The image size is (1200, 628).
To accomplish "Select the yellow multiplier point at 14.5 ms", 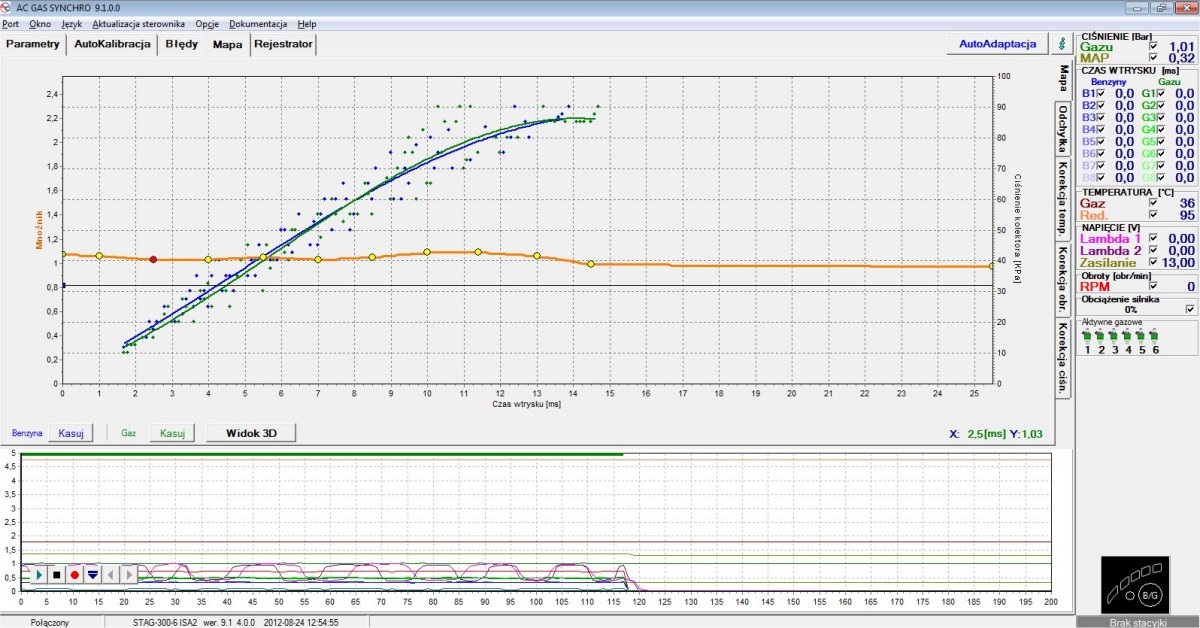I will (591, 264).
